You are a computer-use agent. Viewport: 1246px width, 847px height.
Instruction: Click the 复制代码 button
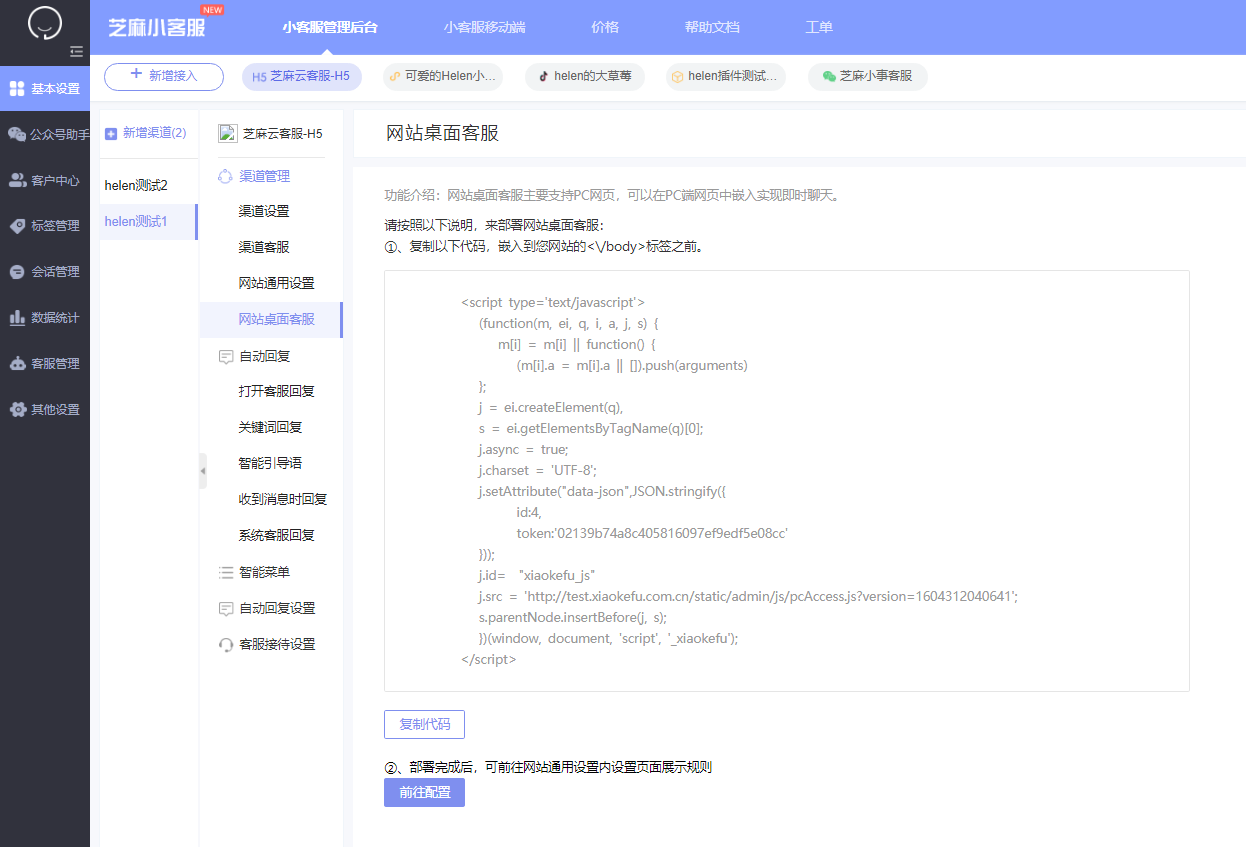[424, 725]
